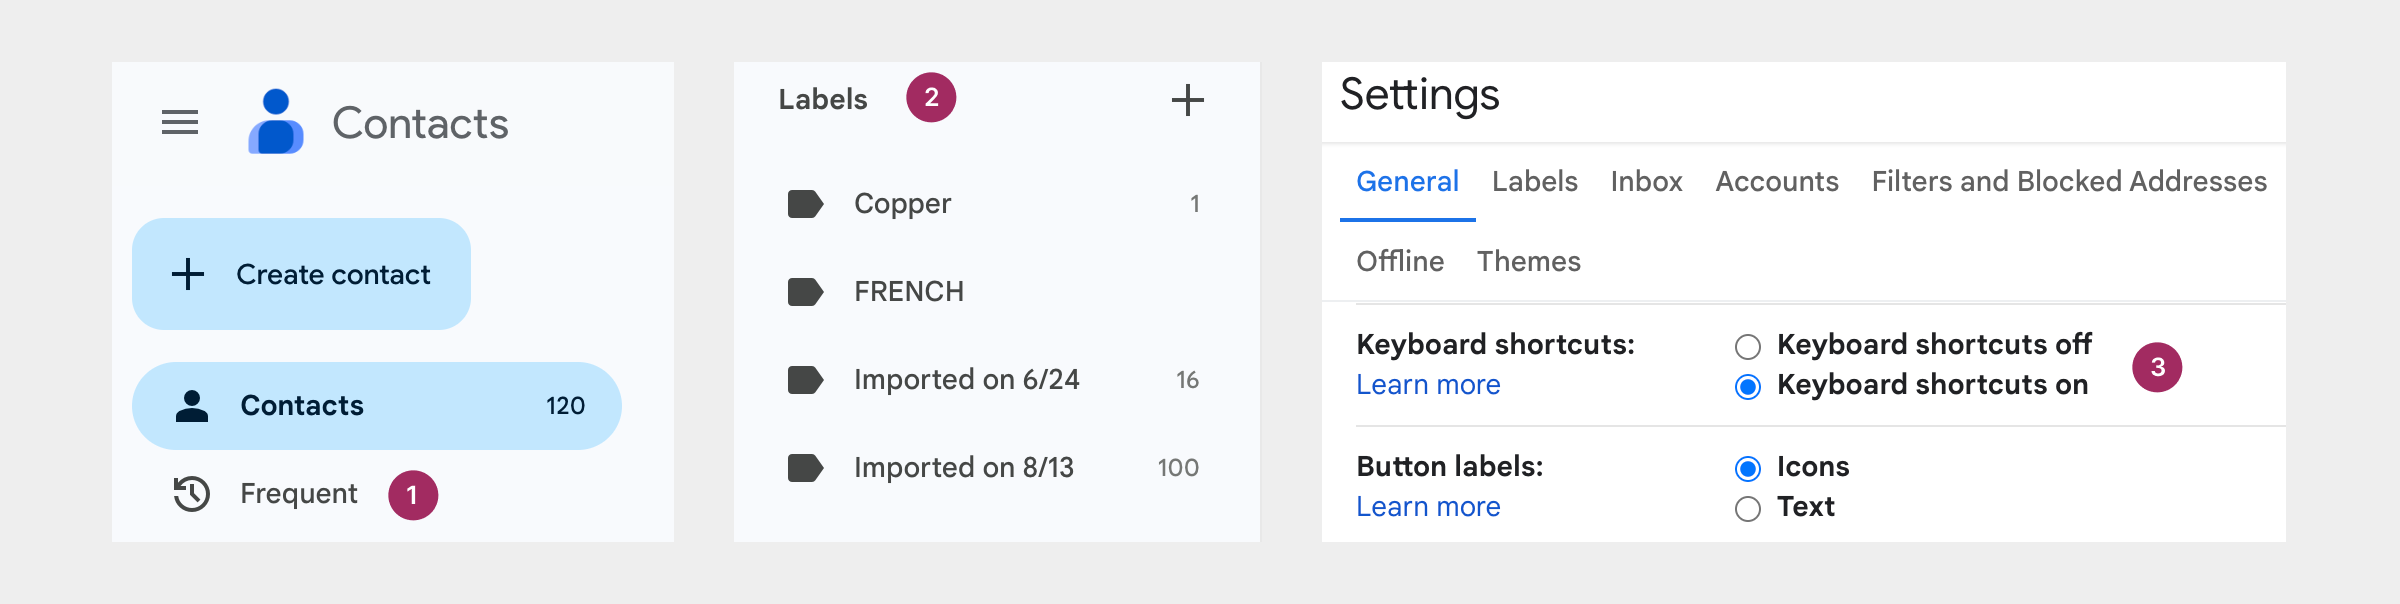This screenshot has width=2400, height=604.
Task: Click the Copper label tag icon
Action: pos(805,204)
